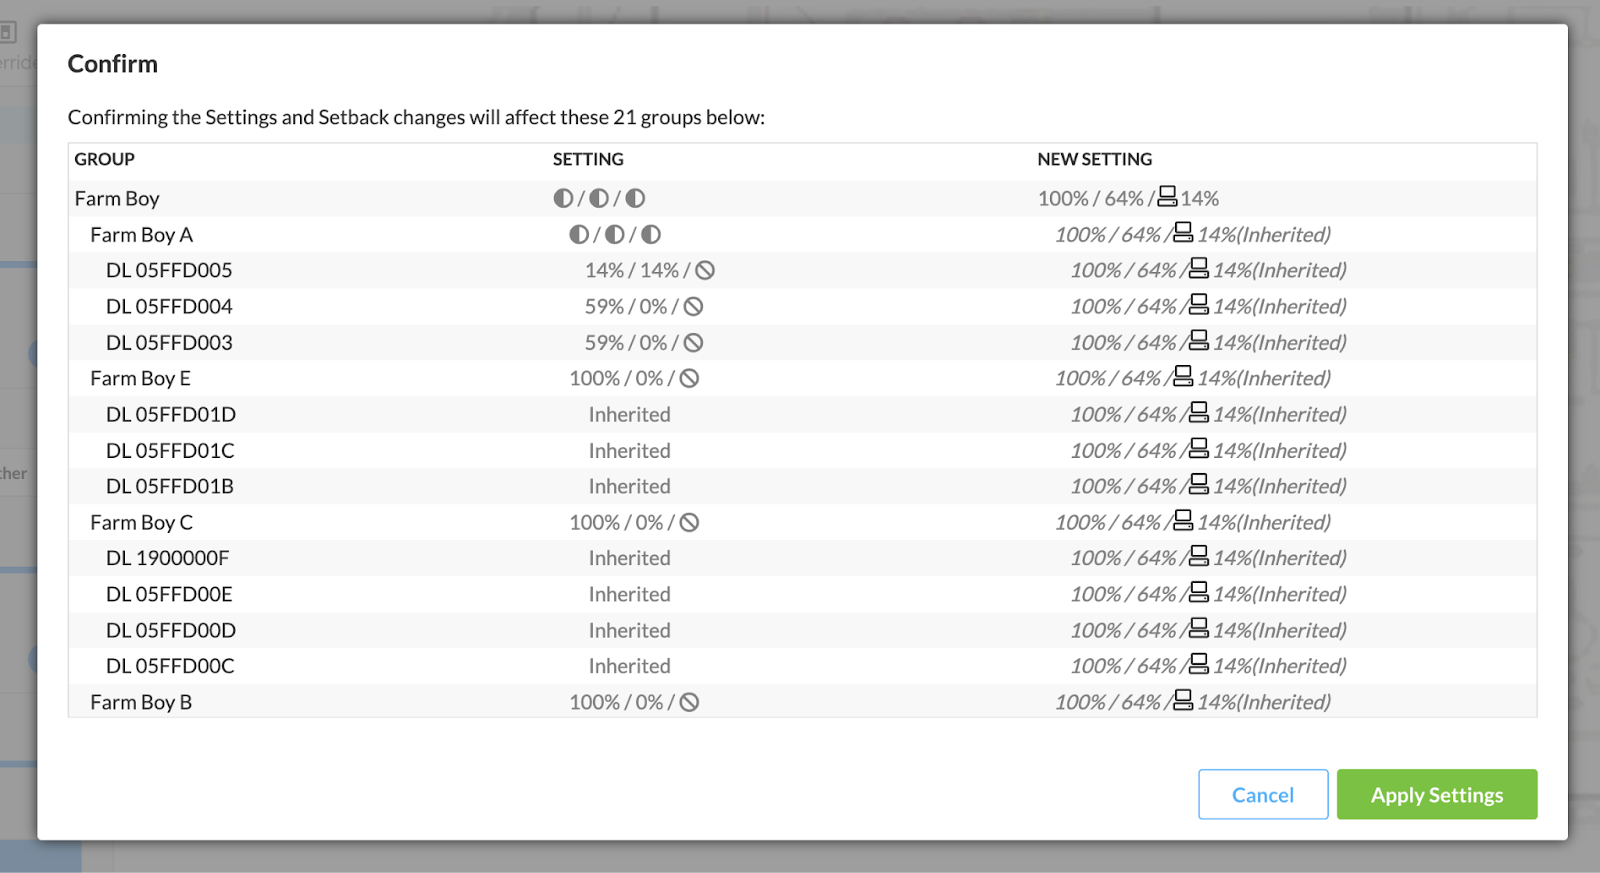Select the Farm Boy A group name
Screen dimensions: 1600x873
[141, 235]
